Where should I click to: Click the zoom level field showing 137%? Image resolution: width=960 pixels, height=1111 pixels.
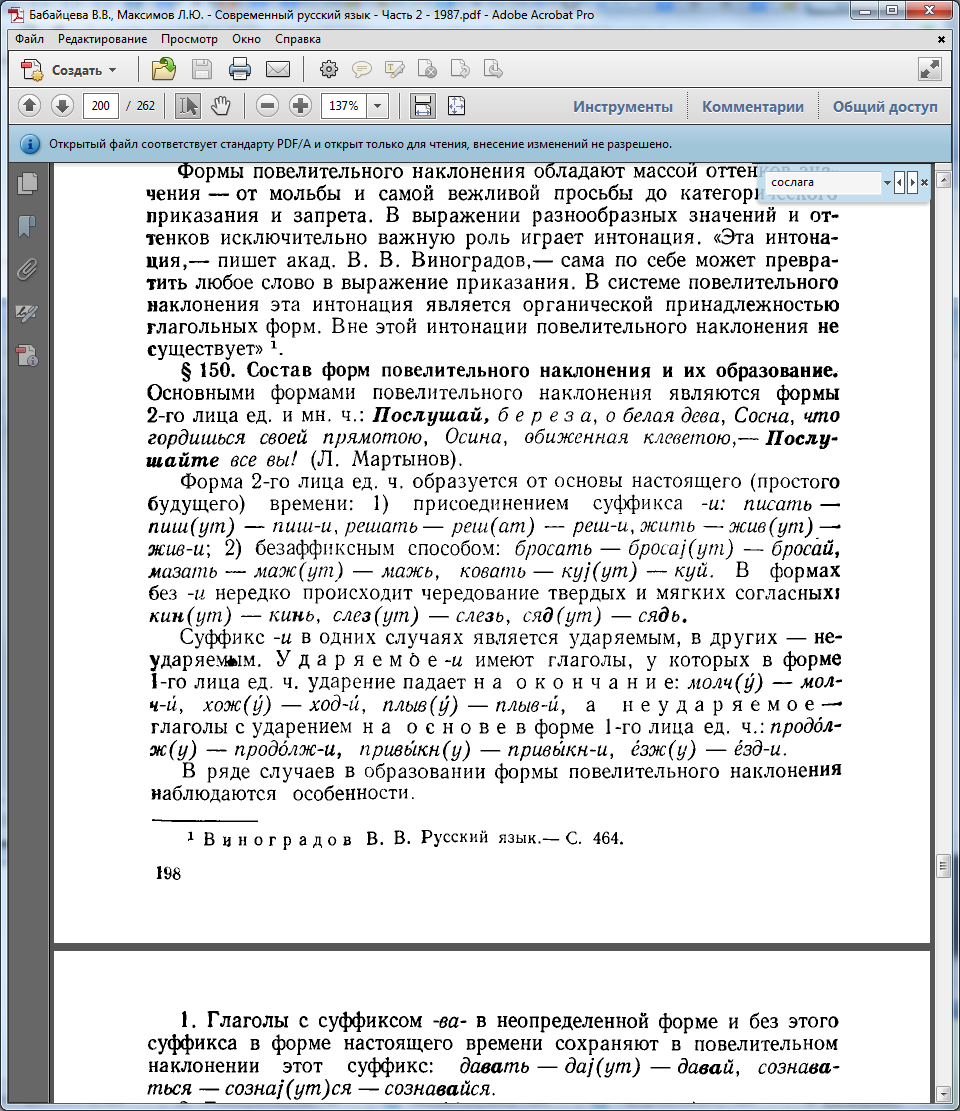(x=344, y=106)
